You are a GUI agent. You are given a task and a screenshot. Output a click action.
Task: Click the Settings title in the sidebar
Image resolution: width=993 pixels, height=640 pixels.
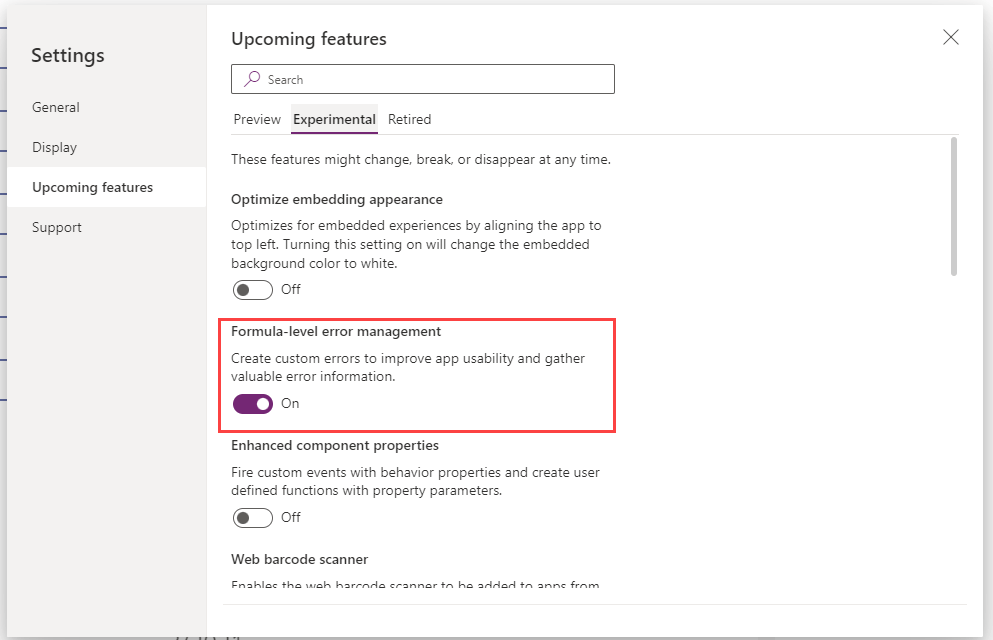pyautogui.click(x=68, y=56)
